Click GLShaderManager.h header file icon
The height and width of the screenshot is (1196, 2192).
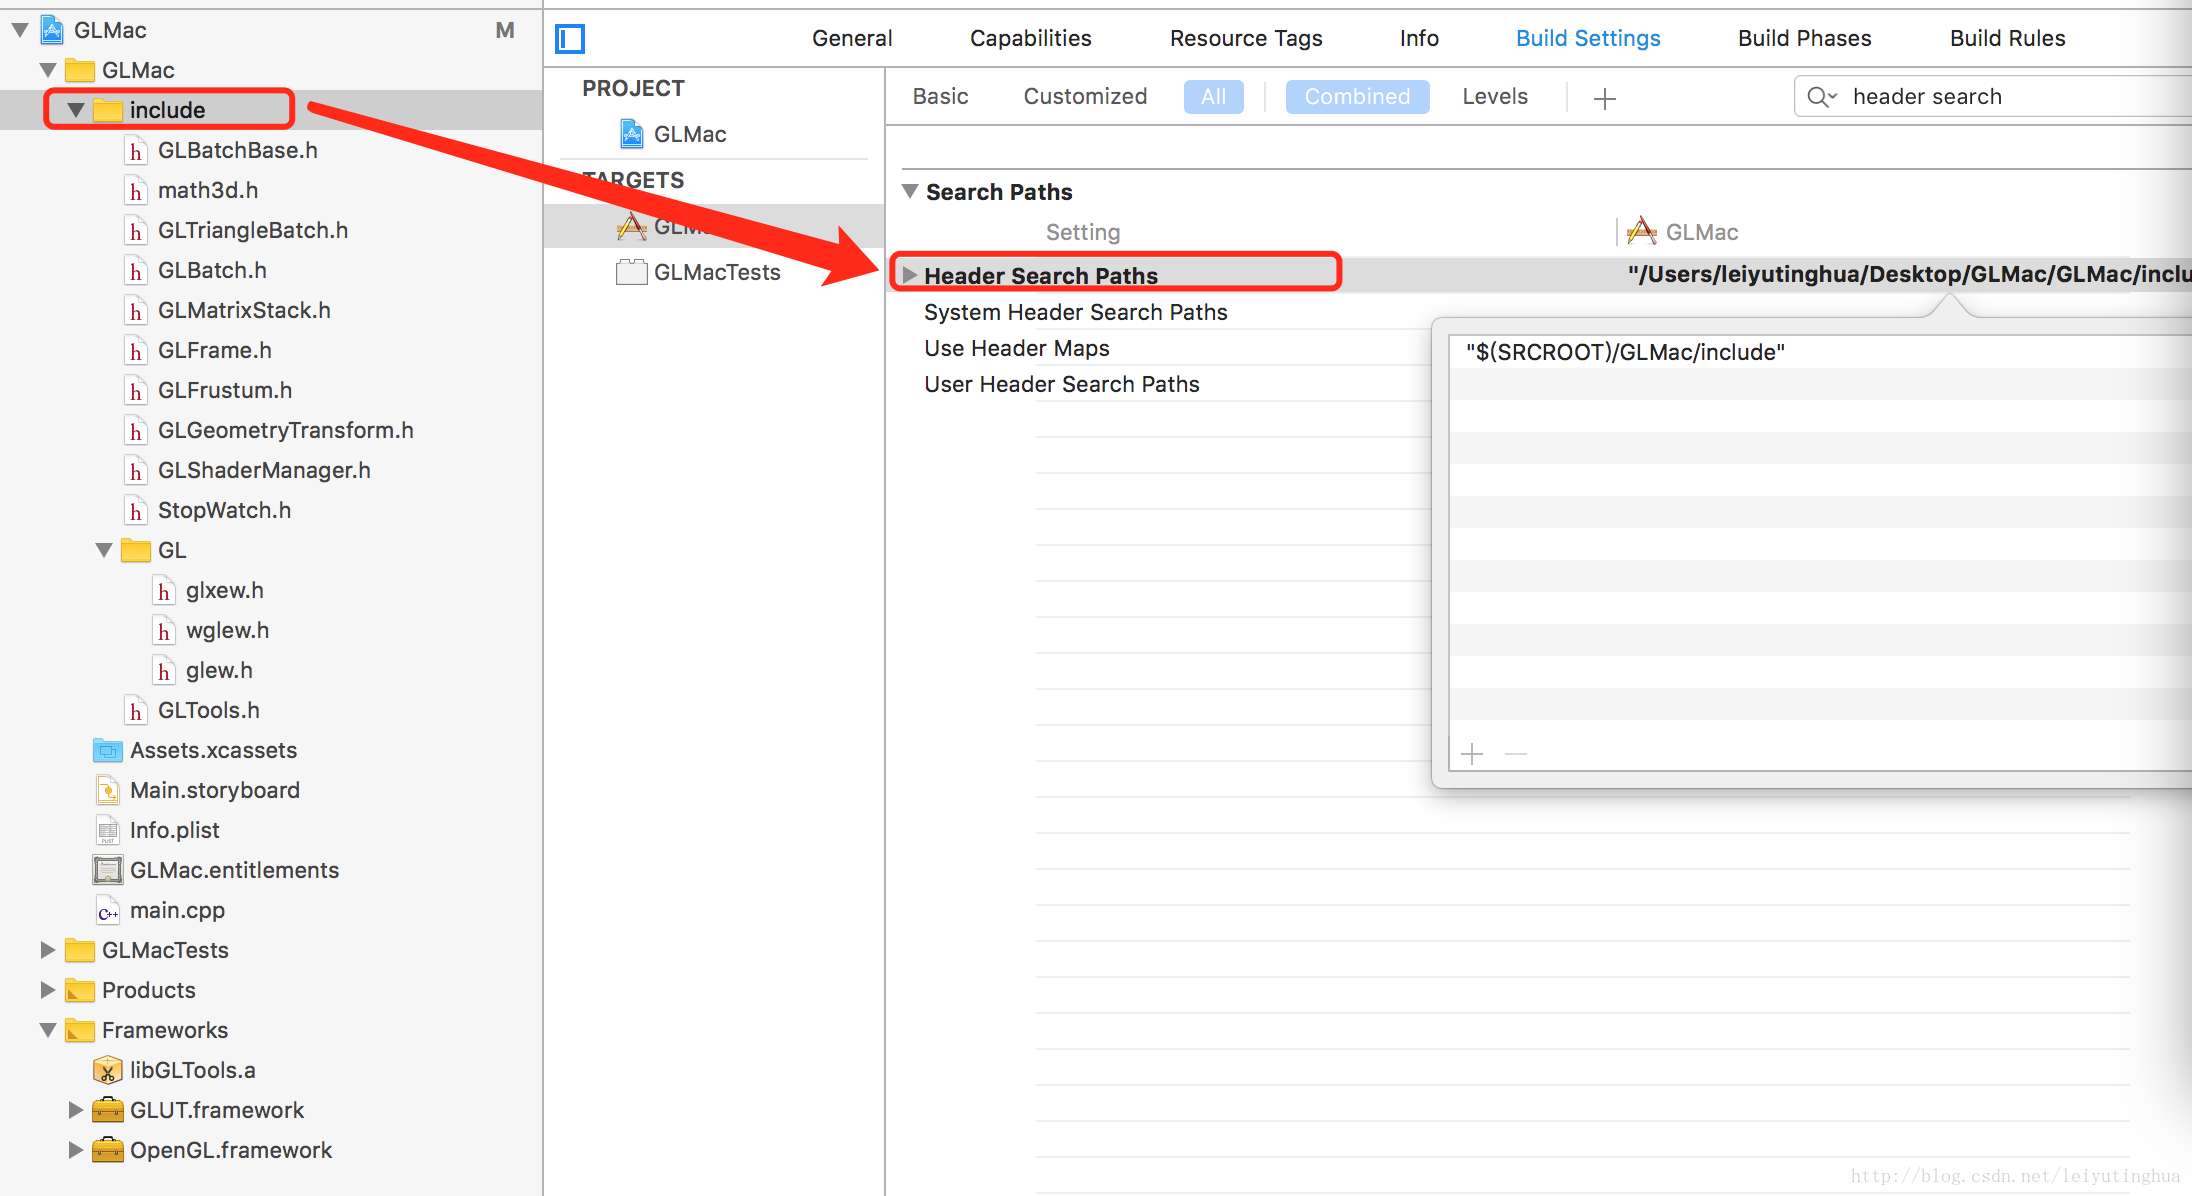(136, 471)
